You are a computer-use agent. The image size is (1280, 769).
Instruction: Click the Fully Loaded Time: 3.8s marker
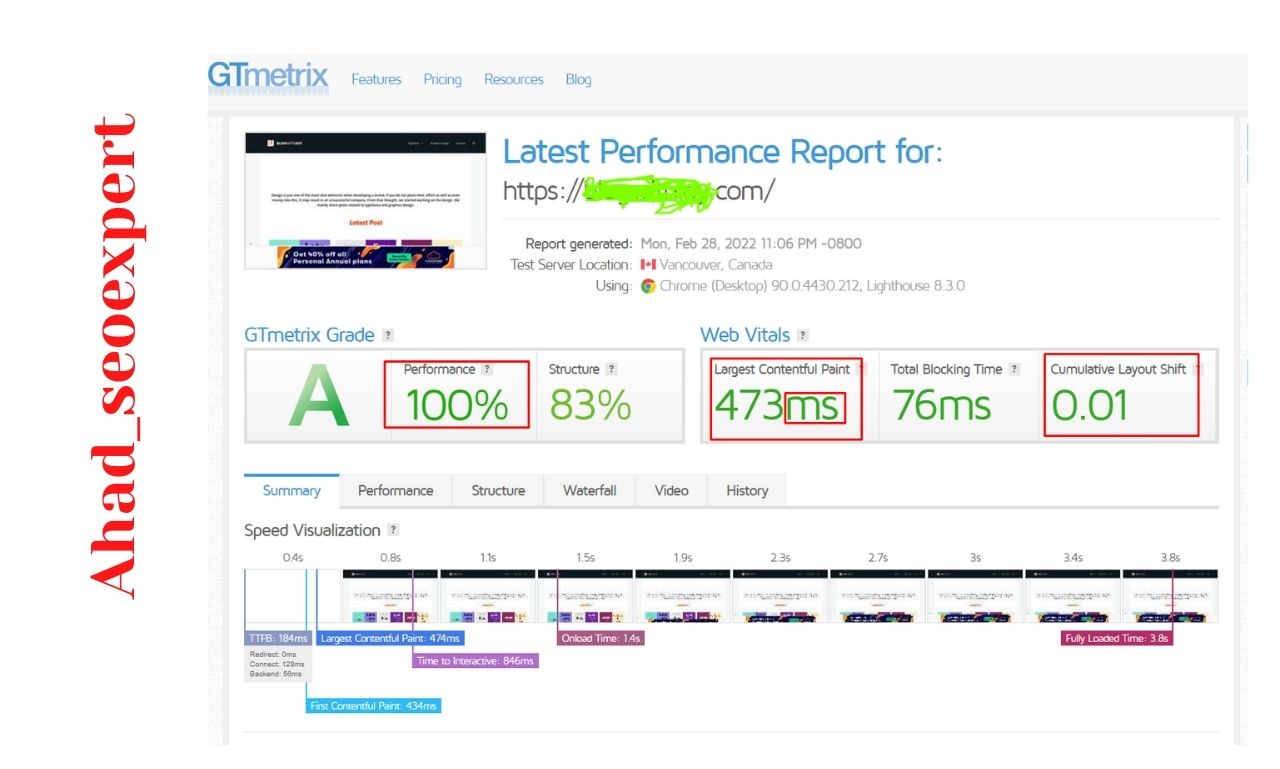tap(1117, 638)
